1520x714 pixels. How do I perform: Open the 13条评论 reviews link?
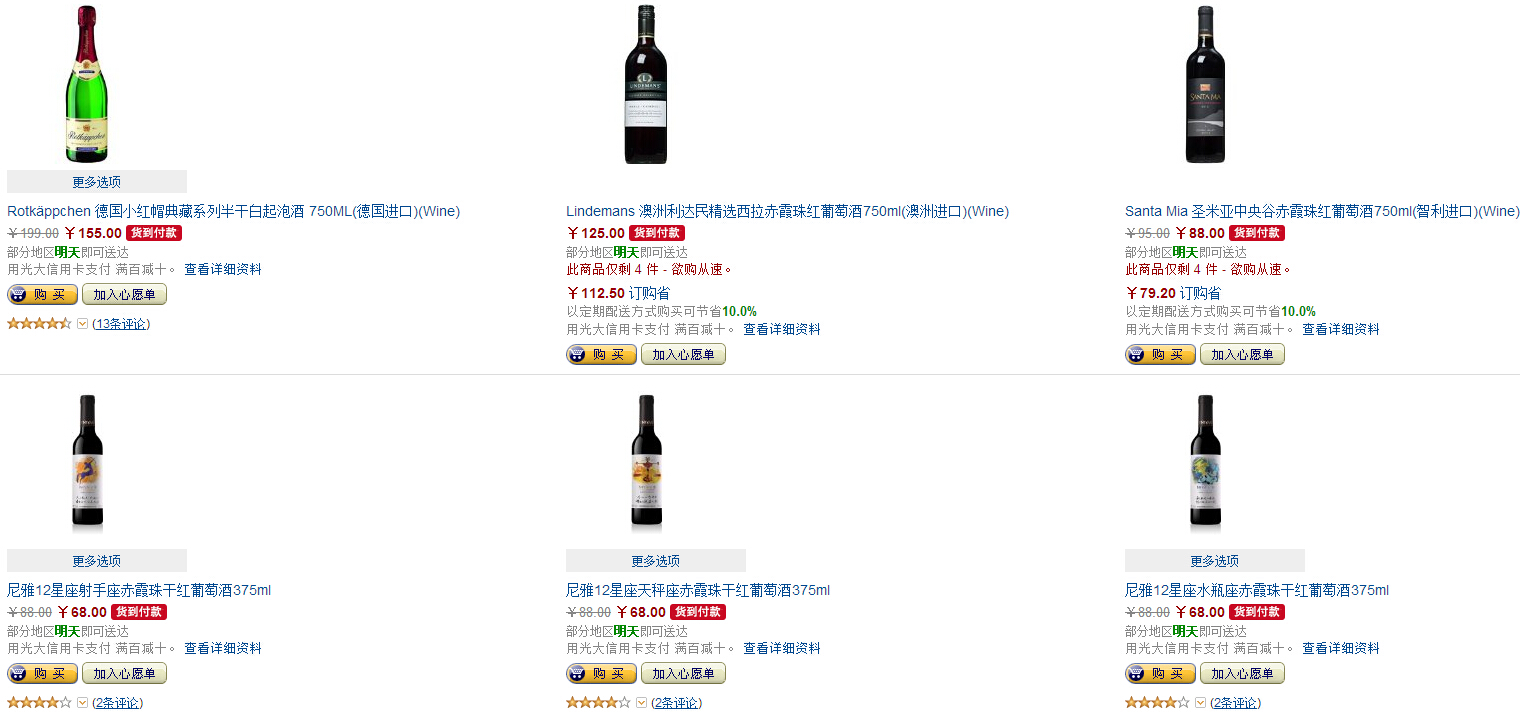pos(121,324)
